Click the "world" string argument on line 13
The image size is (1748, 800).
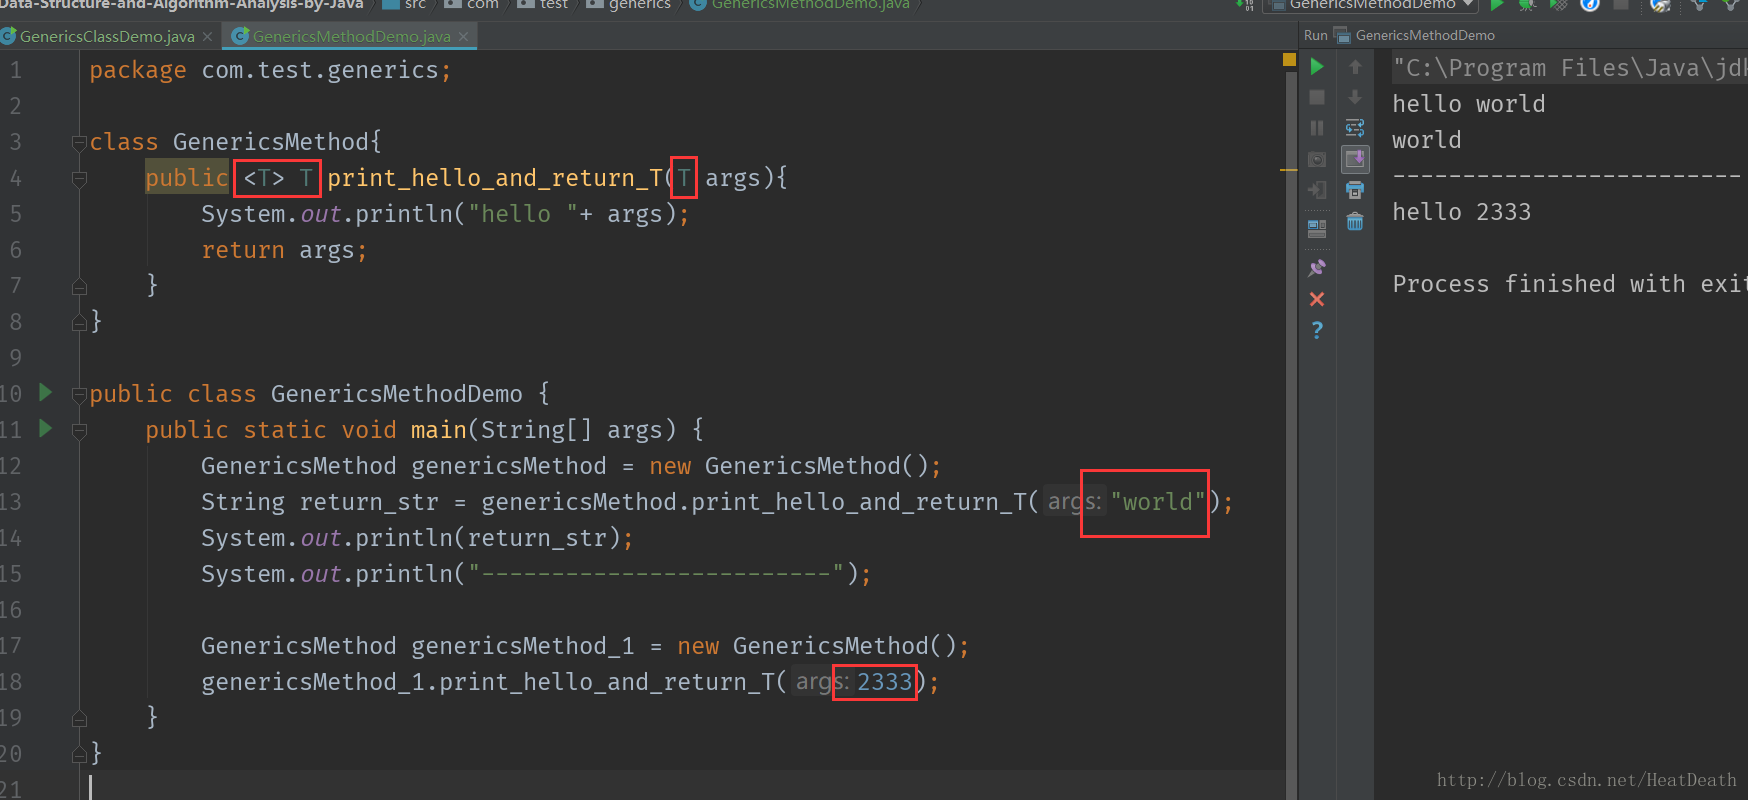[1157, 502]
